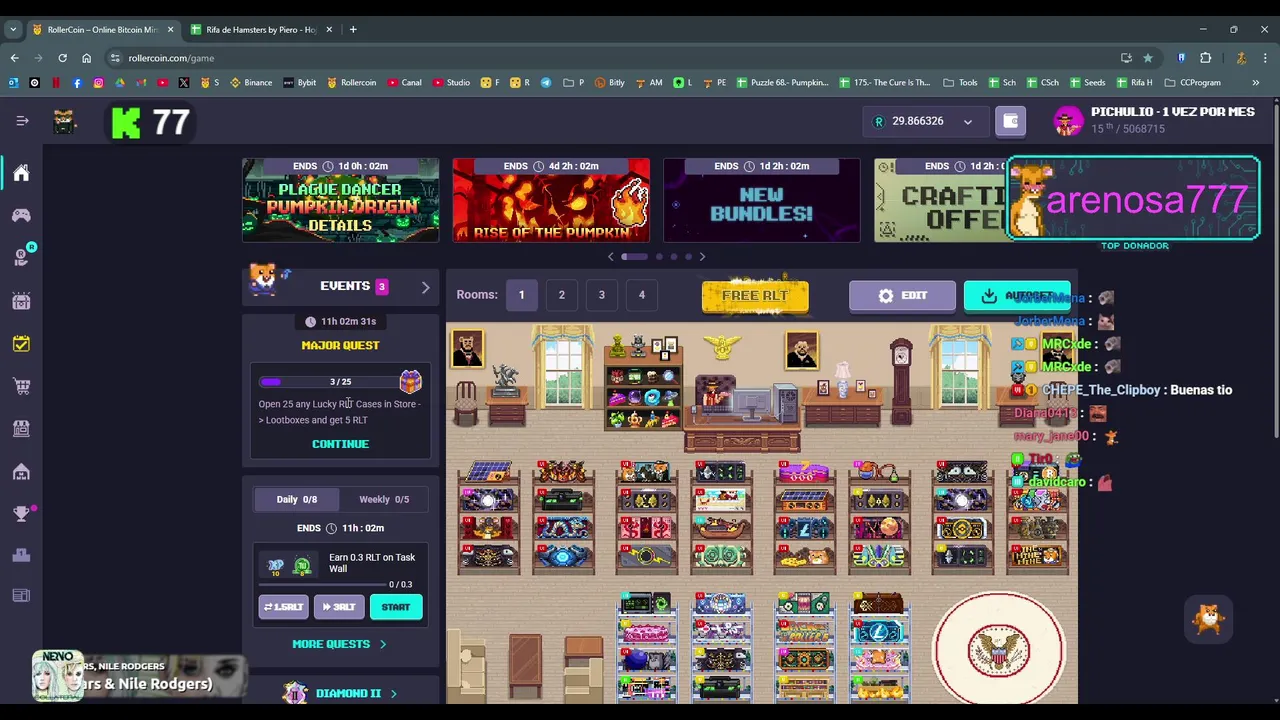Open the Binance bookmark
The width and height of the screenshot is (1280, 720).
tap(251, 82)
